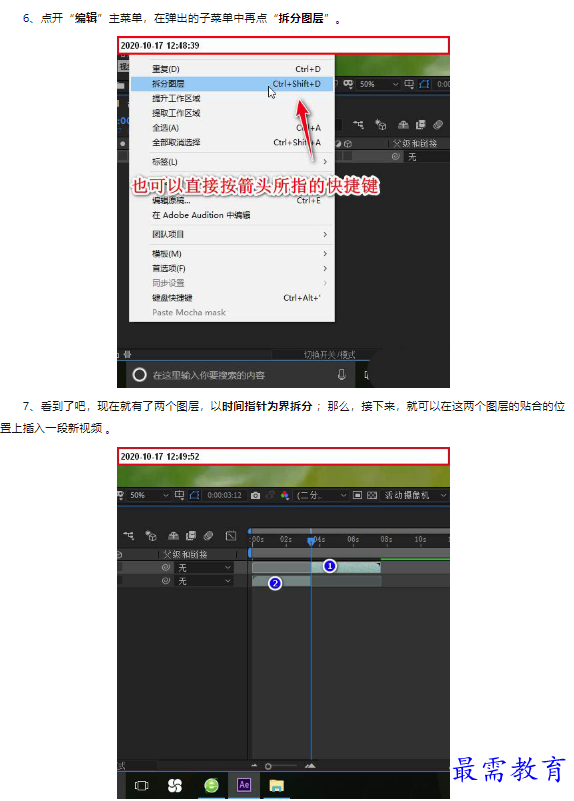The height and width of the screenshot is (801, 574).
Task: Open the 首选项(F) submenu
Action: click(232, 268)
